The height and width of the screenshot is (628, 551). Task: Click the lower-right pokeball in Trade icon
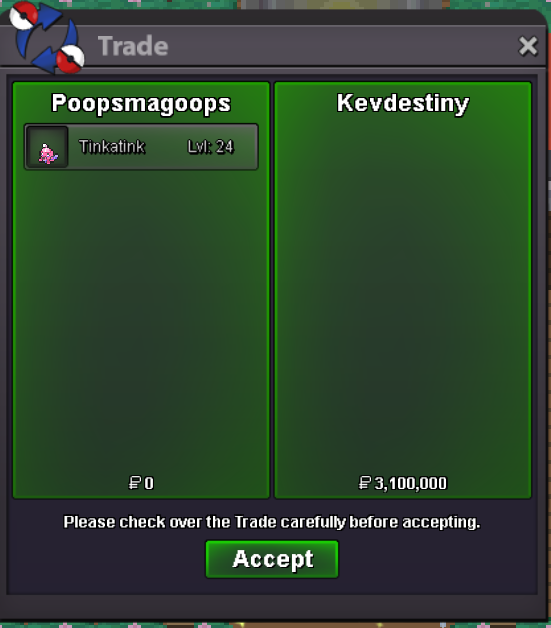click(70, 59)
